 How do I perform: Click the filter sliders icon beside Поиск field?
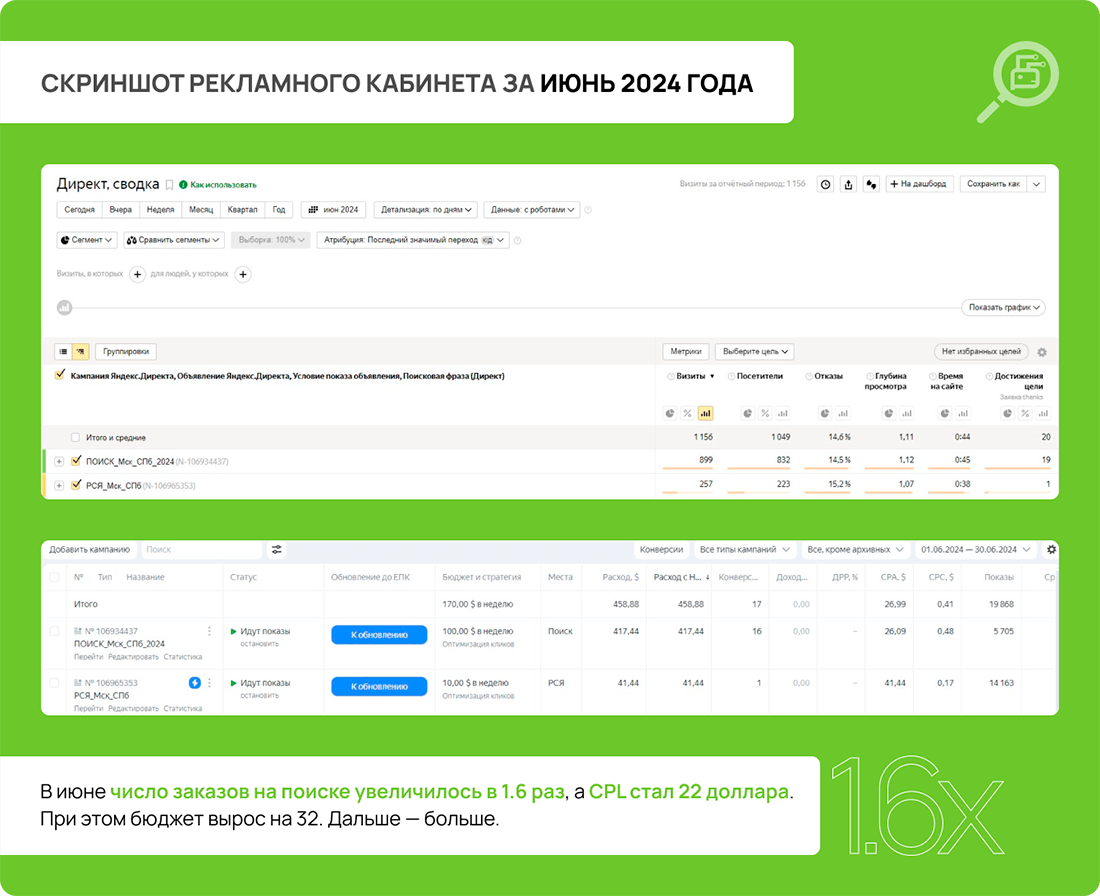point(276,549)
